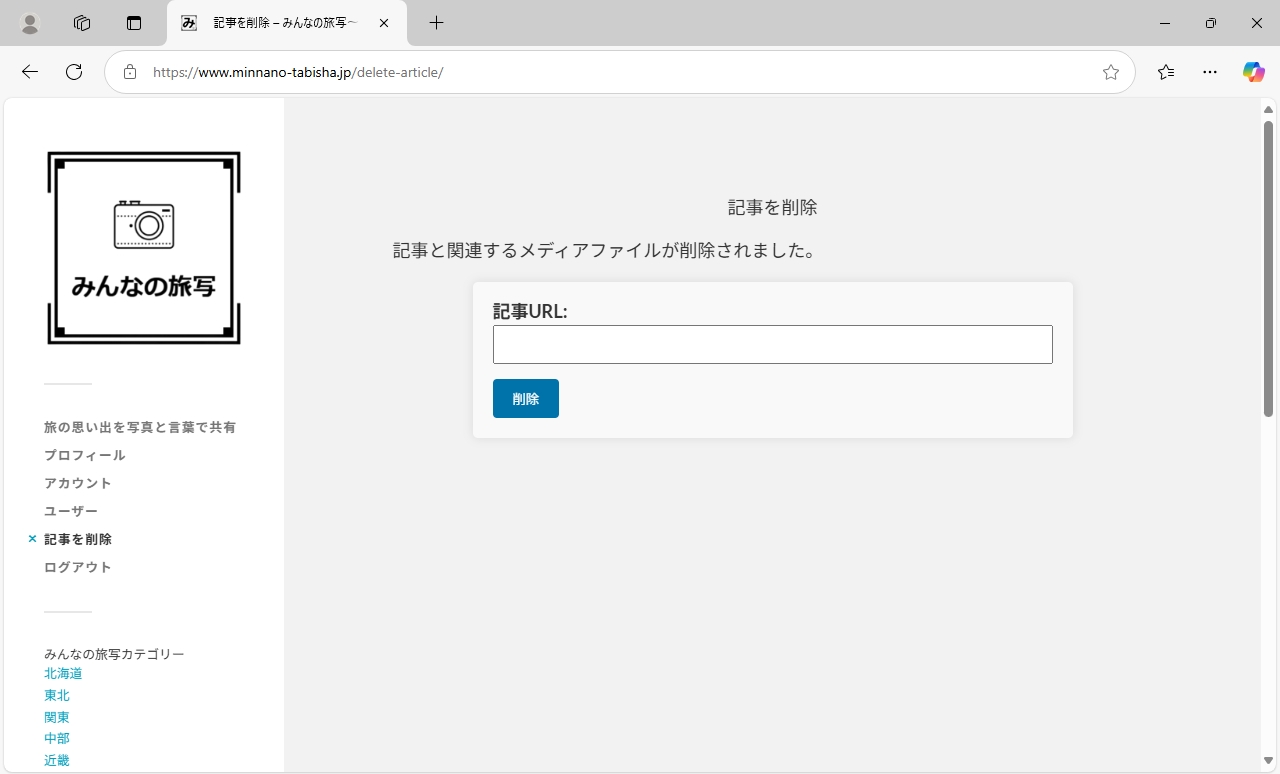Select ログアウト in sidebar menu

coord(78,567)
